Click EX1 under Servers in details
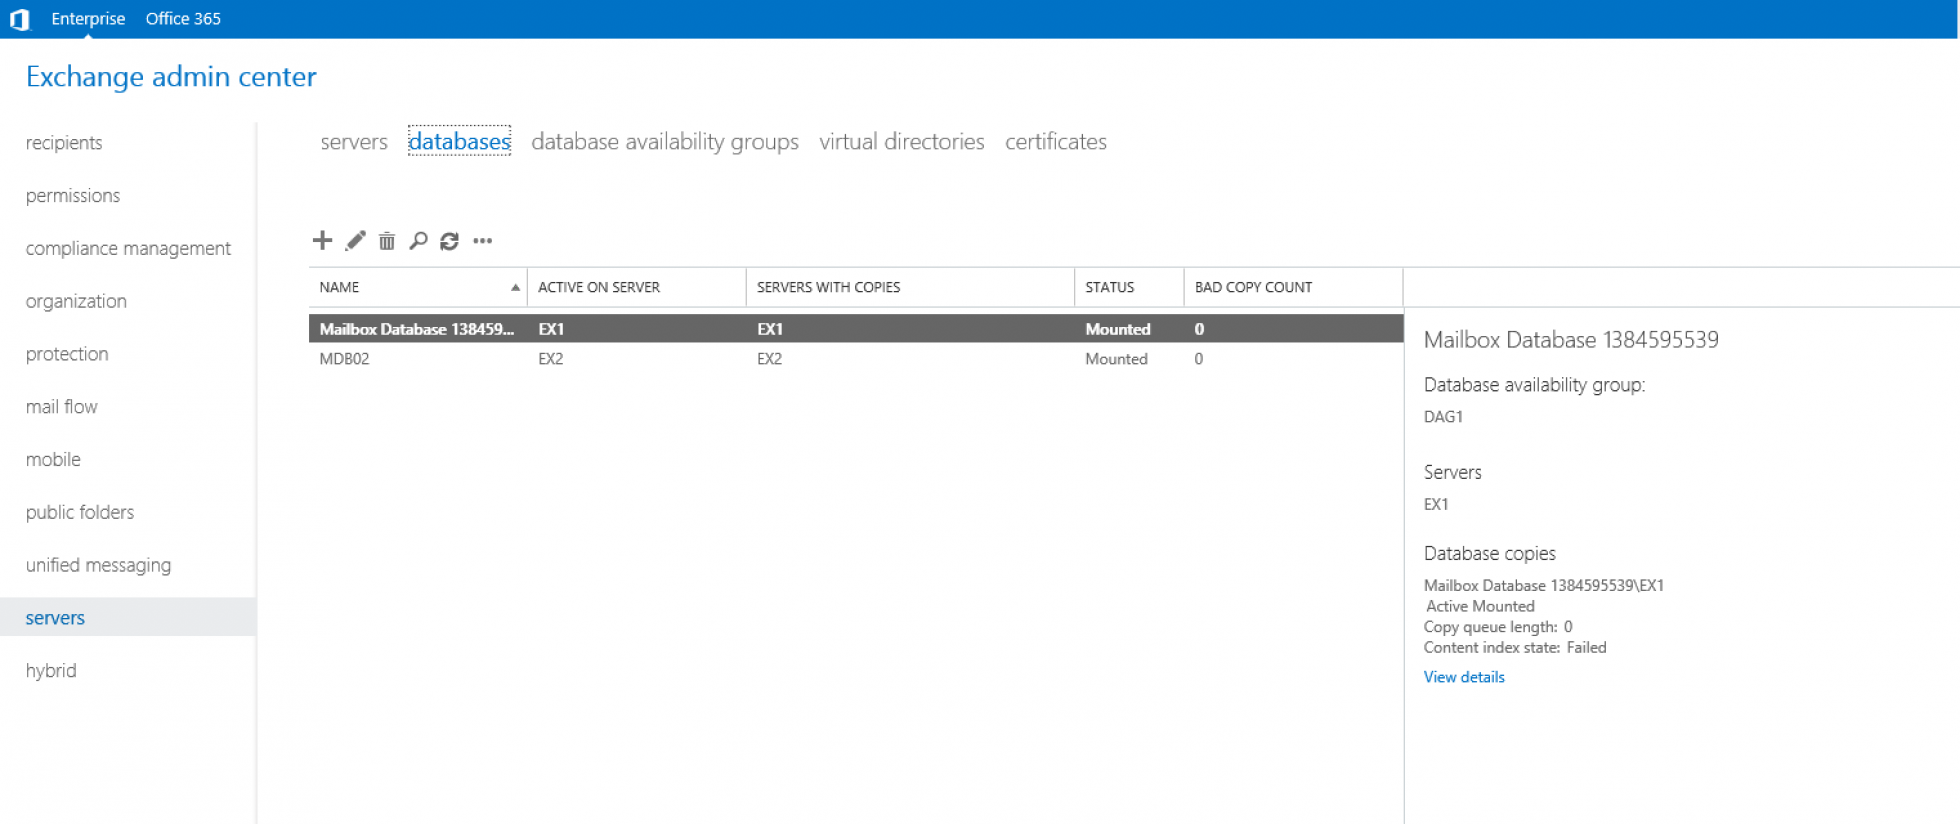This screenshot has width=1960, height=824. pos(1436,505)
